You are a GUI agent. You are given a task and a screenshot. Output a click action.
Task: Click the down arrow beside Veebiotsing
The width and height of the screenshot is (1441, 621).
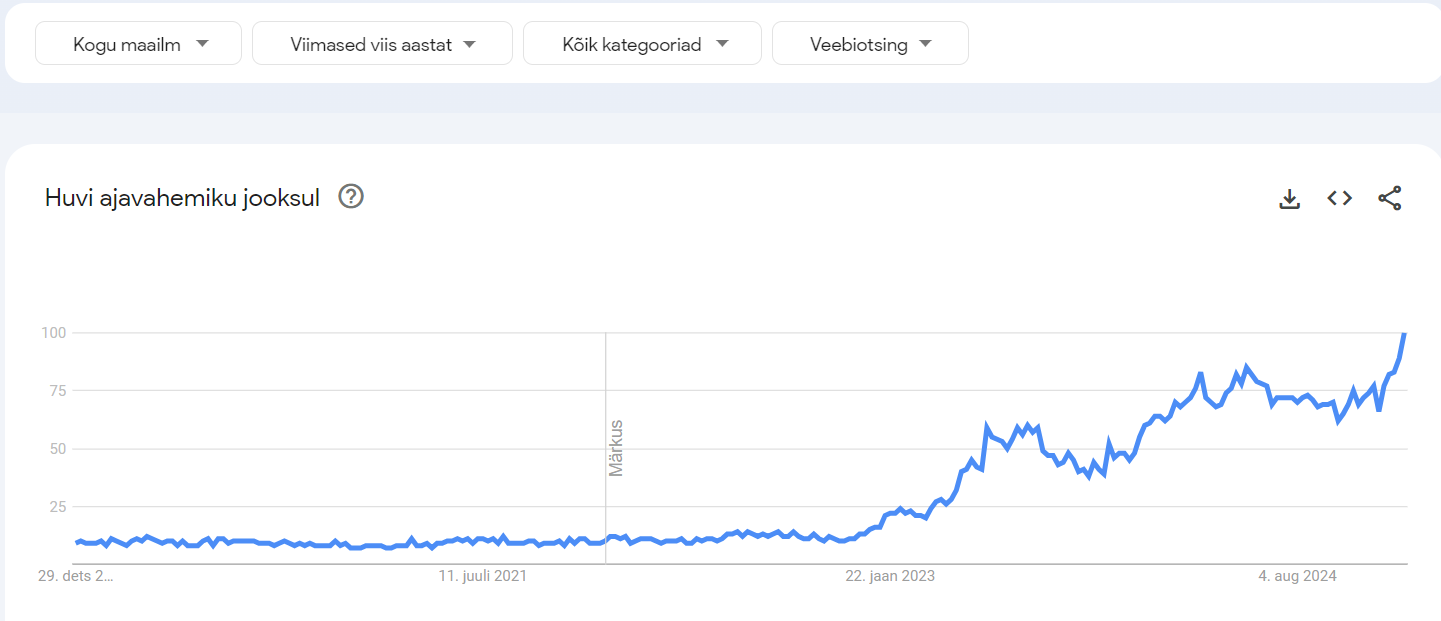(x=925, y=44)
